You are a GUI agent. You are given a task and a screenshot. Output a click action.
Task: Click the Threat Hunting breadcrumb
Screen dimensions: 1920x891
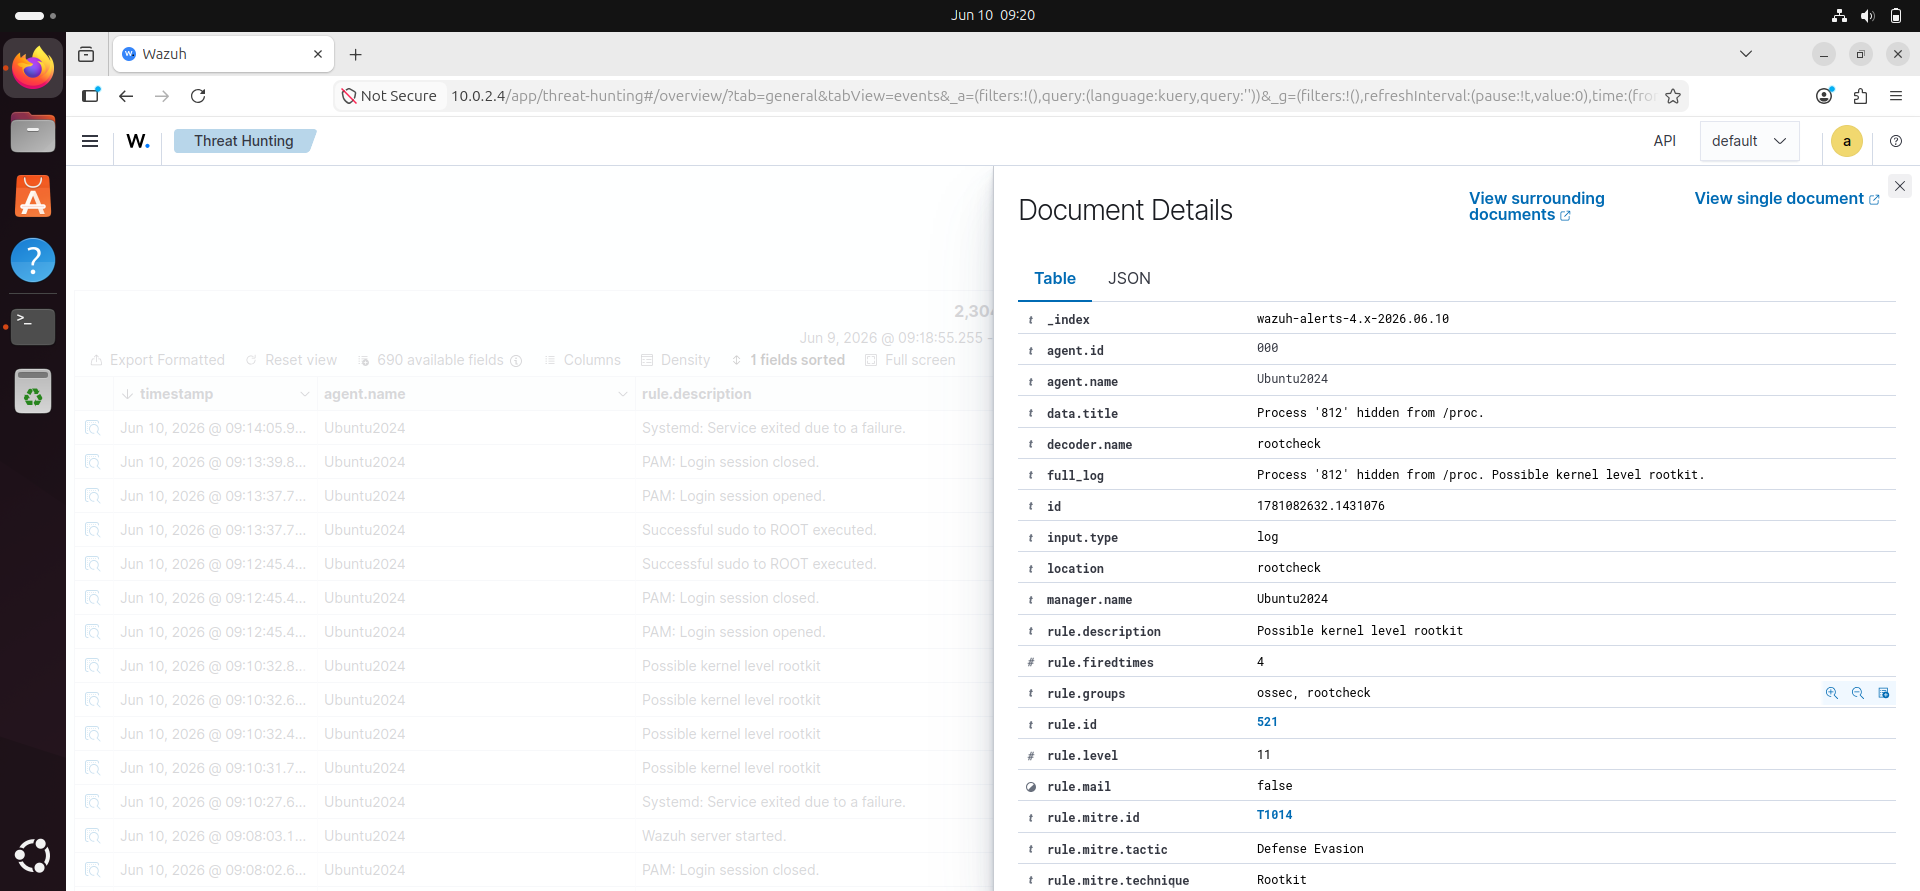[x=244, y=141]
